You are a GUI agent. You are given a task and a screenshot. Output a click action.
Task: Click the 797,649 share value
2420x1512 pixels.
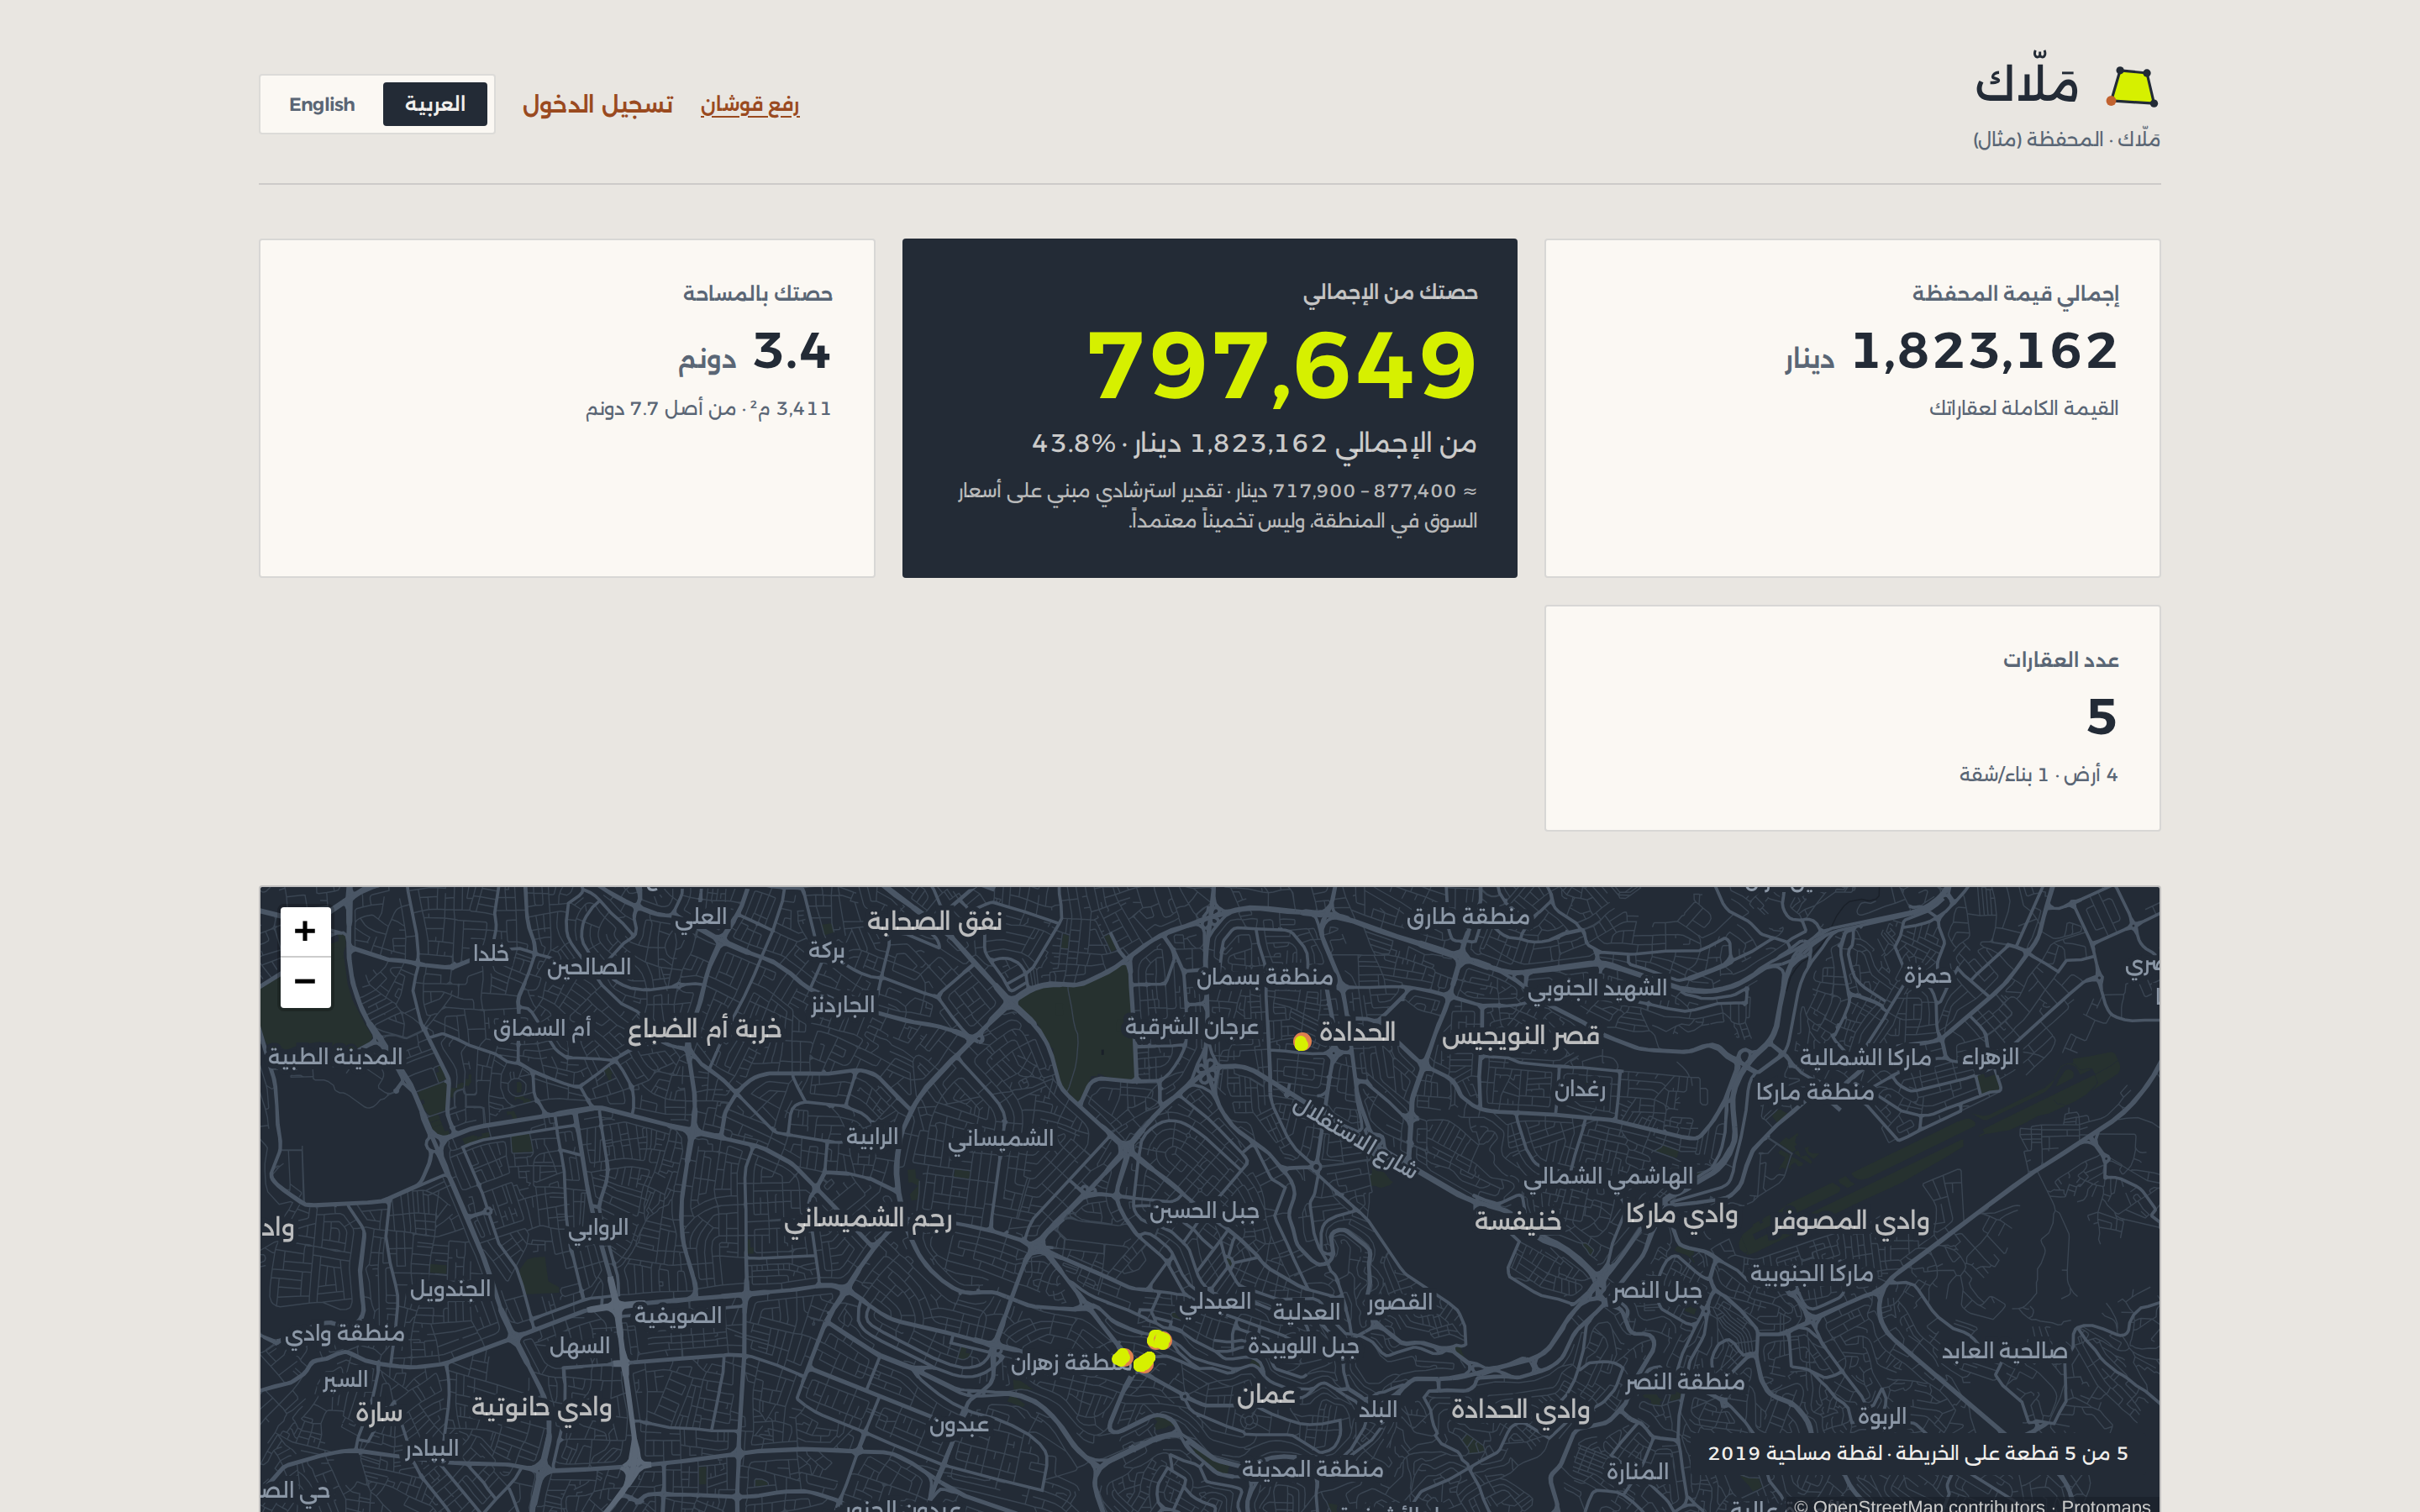tap(1282, 366)
